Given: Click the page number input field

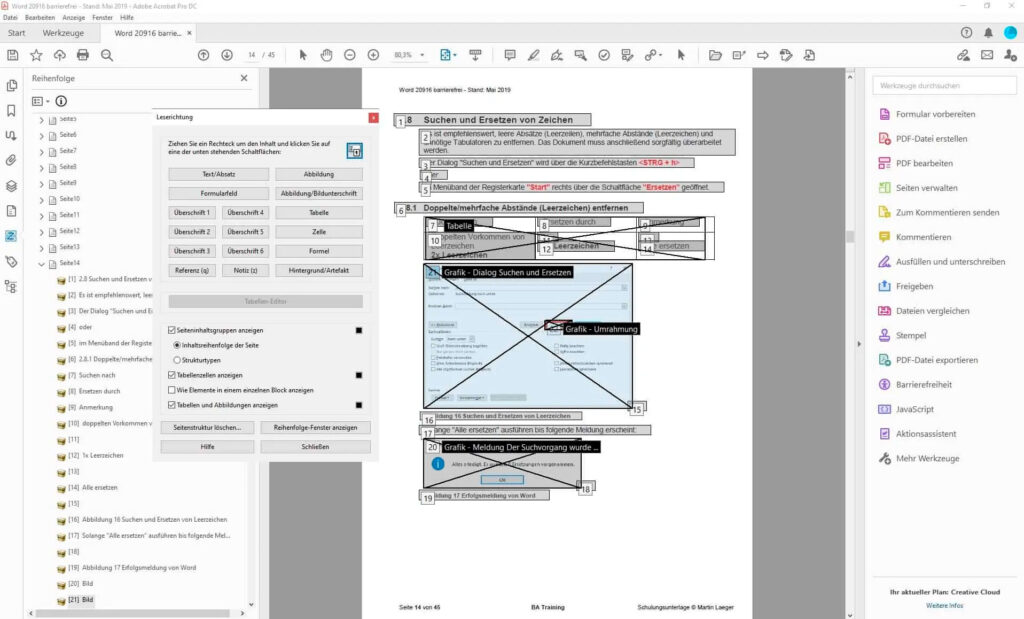Looking at the screenshot, I should [x=252, y=56].
